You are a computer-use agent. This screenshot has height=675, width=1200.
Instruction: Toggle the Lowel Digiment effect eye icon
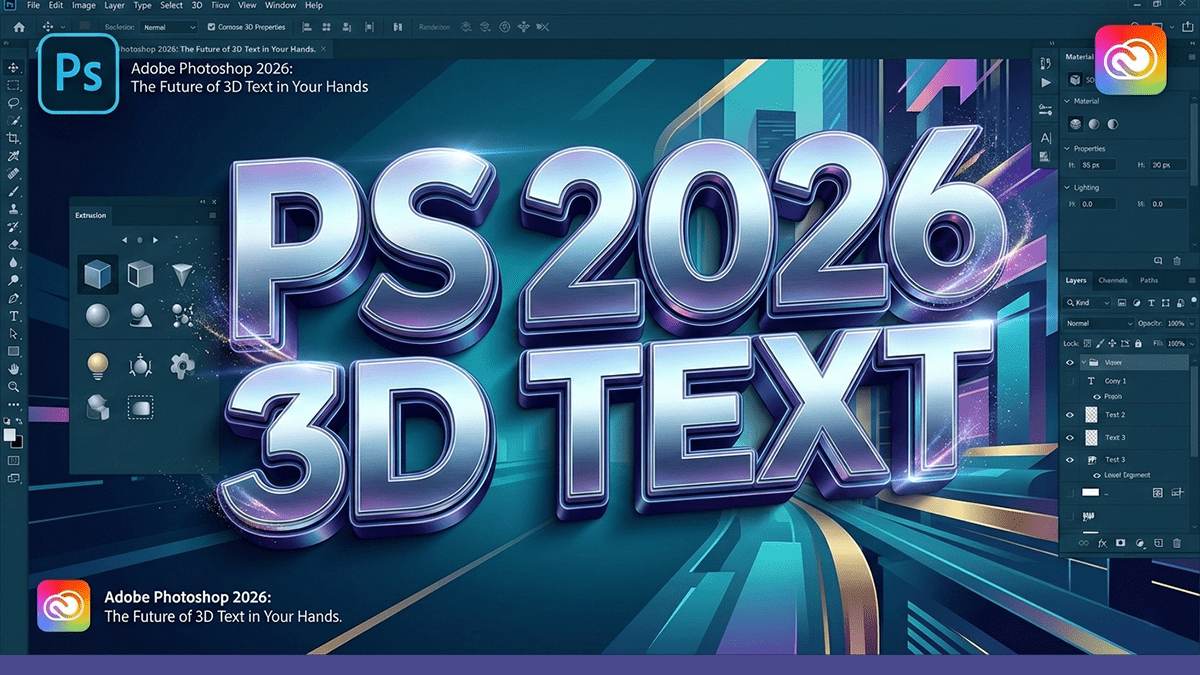click(1097, 475)
